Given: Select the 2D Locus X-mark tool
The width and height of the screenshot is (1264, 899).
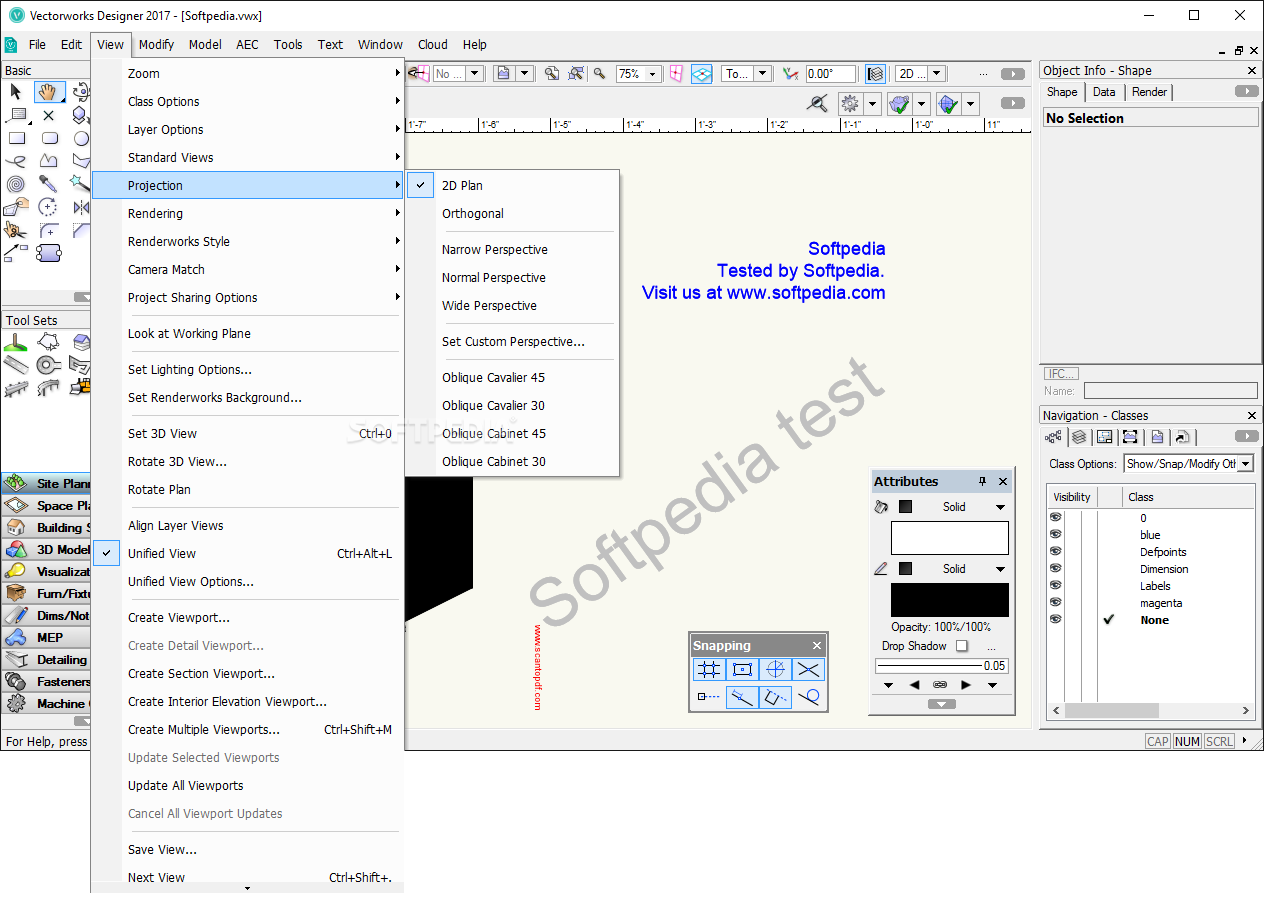Looking at the screenshot, I should coord(48,115).
